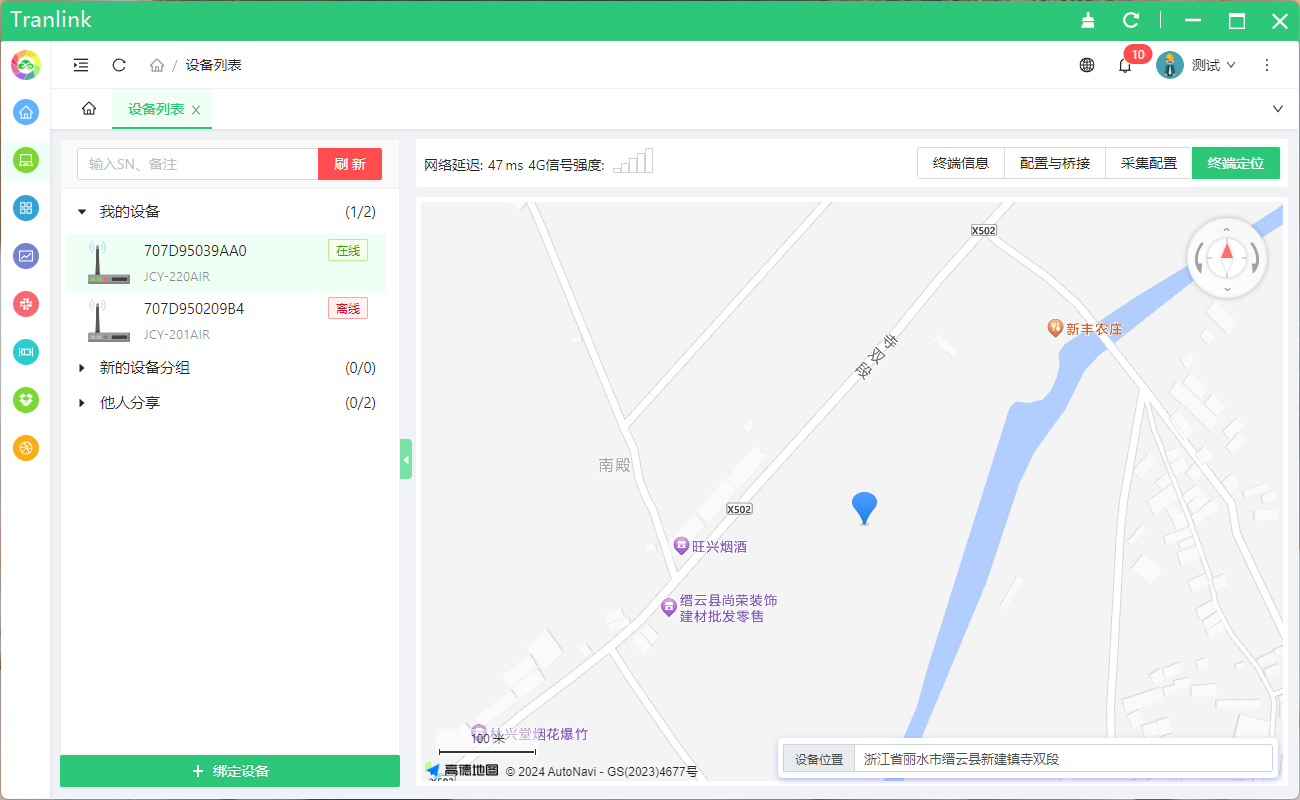
Task: Select the 终端定位 tab
Action: tap(1236, 163)
